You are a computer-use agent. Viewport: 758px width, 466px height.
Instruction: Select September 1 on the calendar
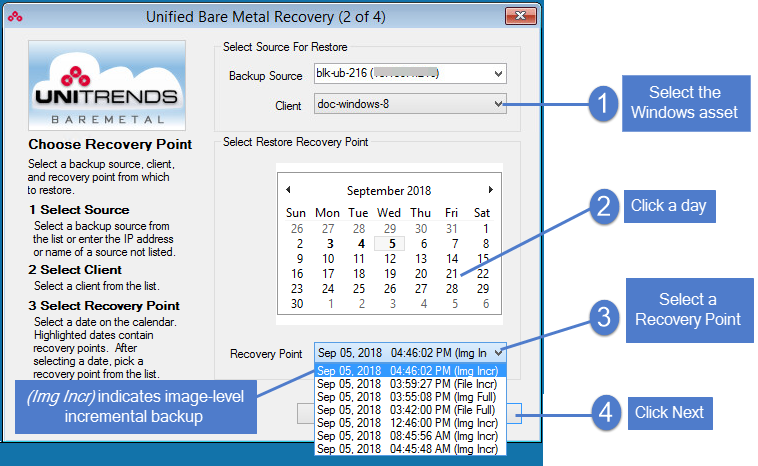click(x=485, y=229)
